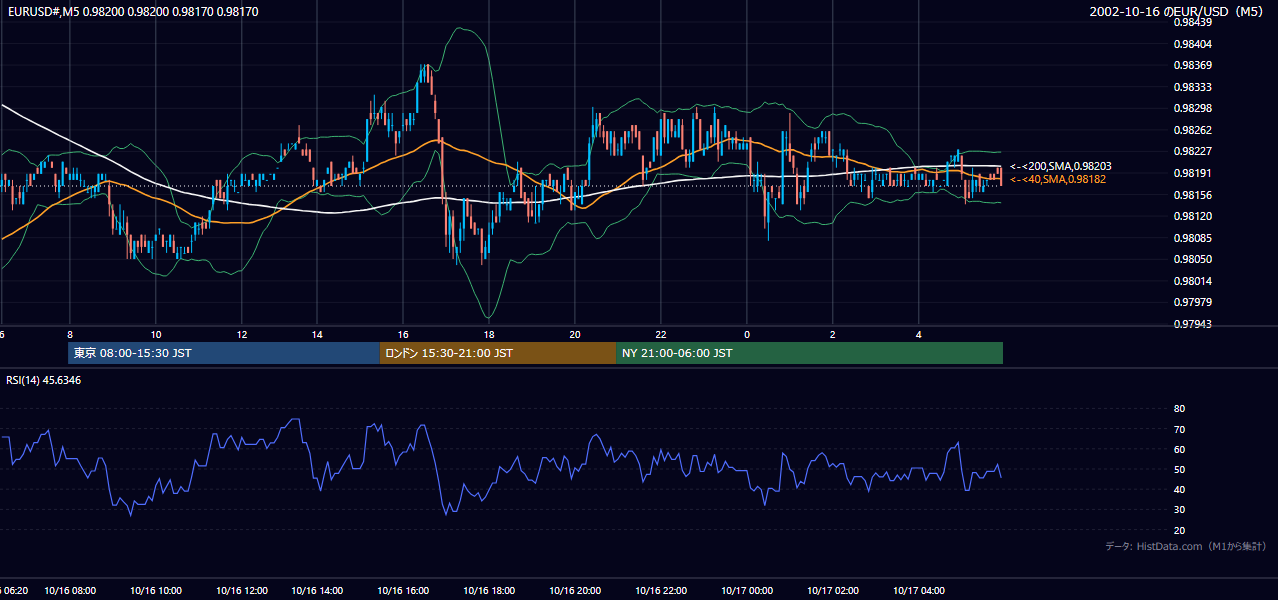
Task: Click the 10/16 22:00 time axis label
Action: 661,591
